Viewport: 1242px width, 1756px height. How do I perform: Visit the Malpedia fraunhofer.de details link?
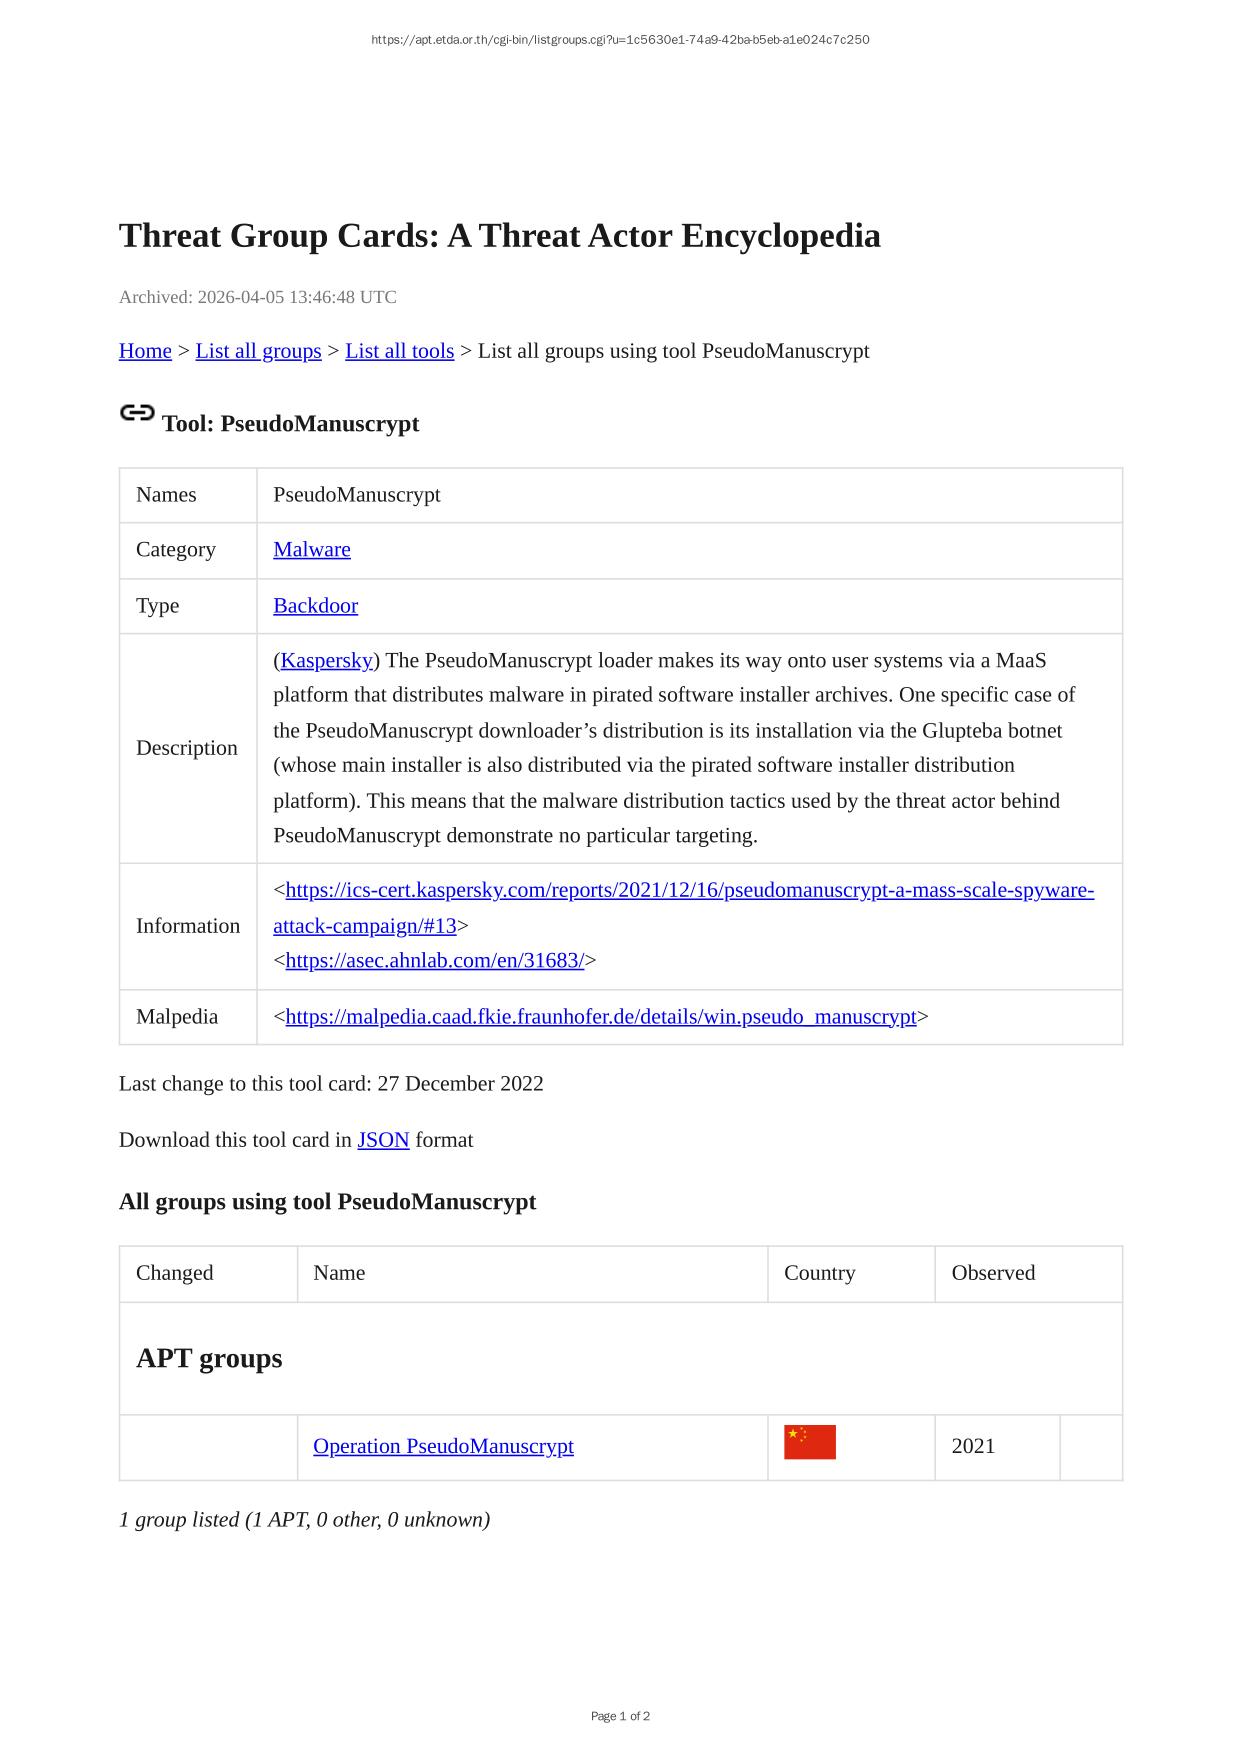601,1016
